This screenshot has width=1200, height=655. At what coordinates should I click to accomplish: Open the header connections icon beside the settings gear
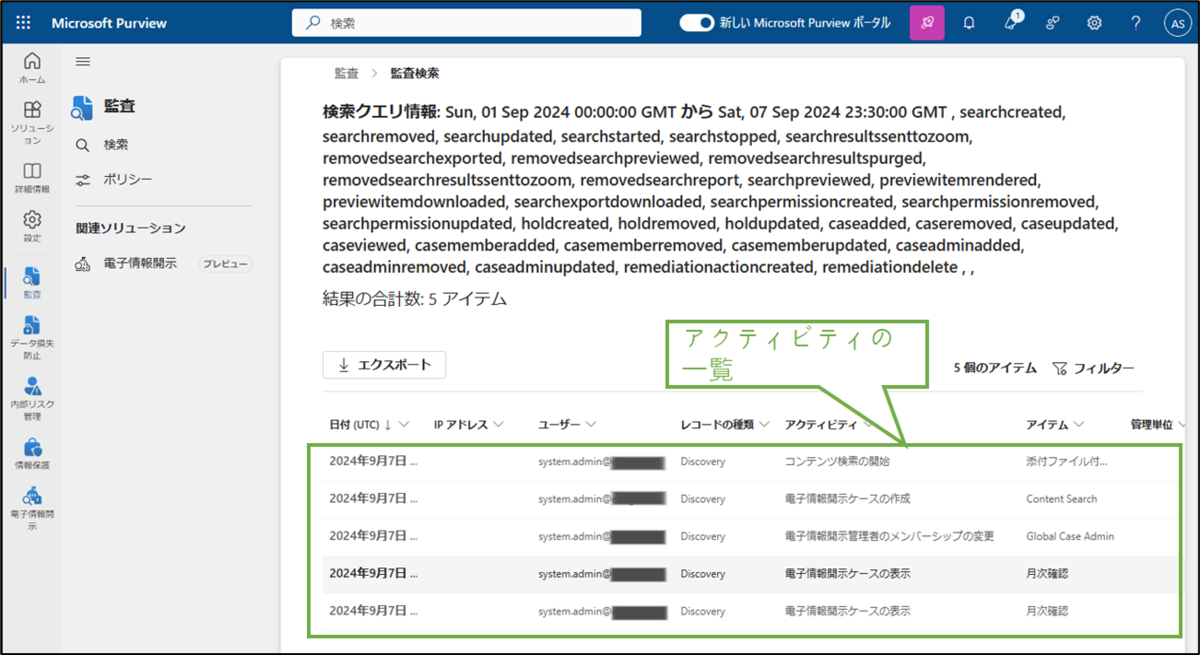tap(1053, 22)
